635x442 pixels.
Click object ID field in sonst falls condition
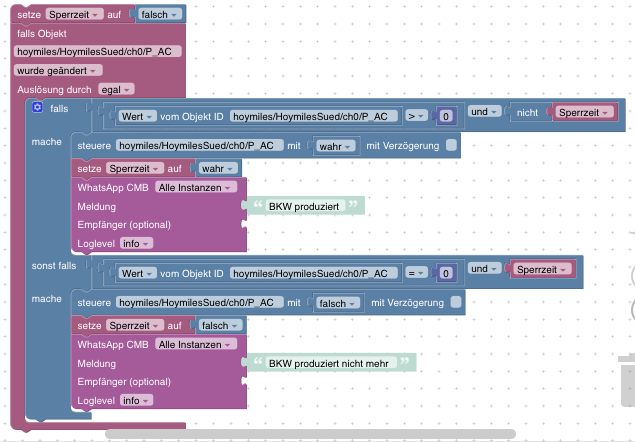coord(314,273)
